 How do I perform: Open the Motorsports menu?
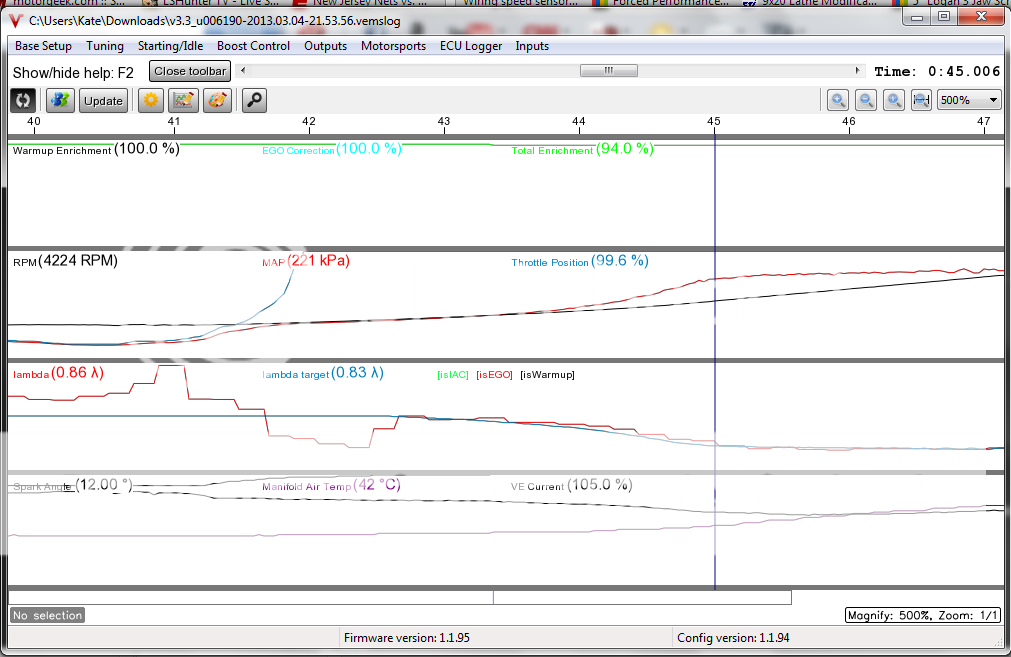pos(393,46)
